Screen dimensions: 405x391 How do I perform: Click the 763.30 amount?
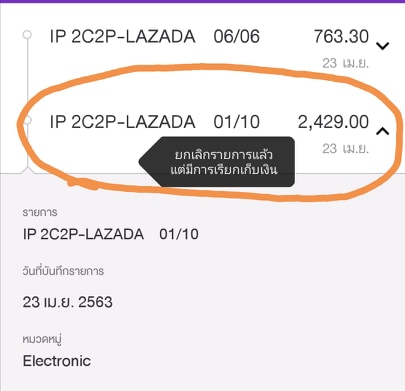point(341,36)
